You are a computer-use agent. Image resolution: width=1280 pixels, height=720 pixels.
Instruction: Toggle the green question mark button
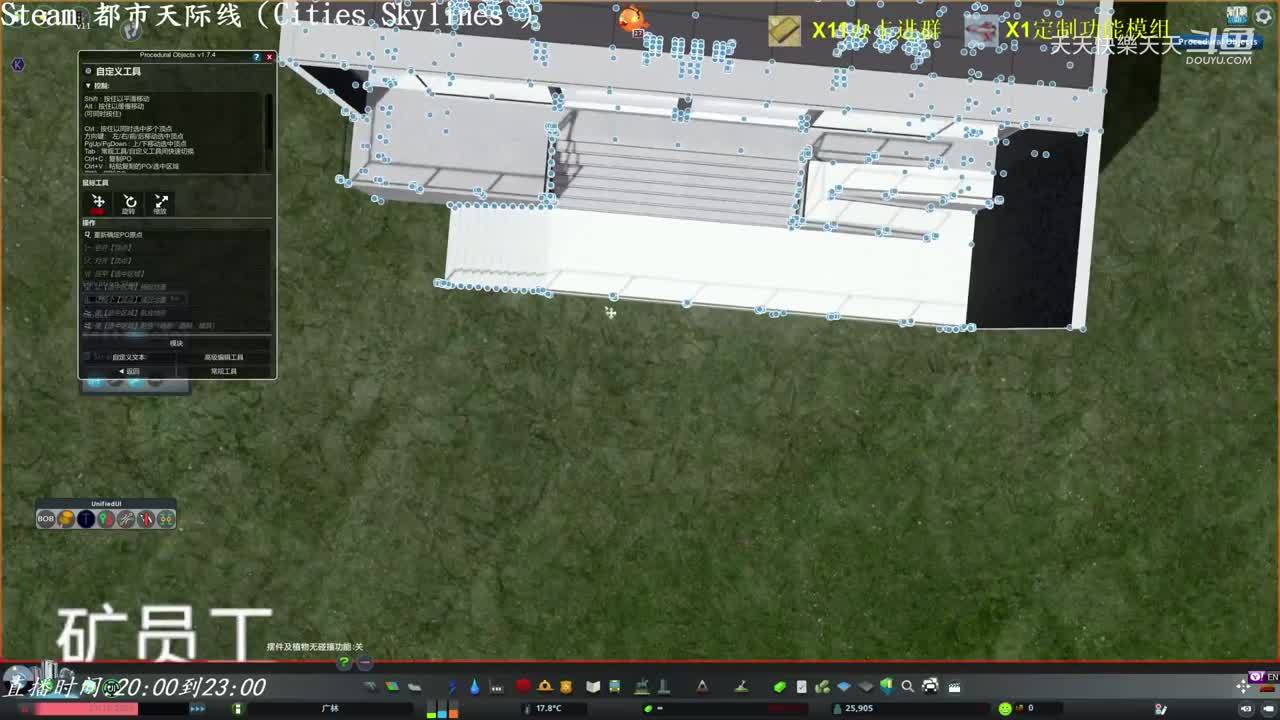(344, 662)
